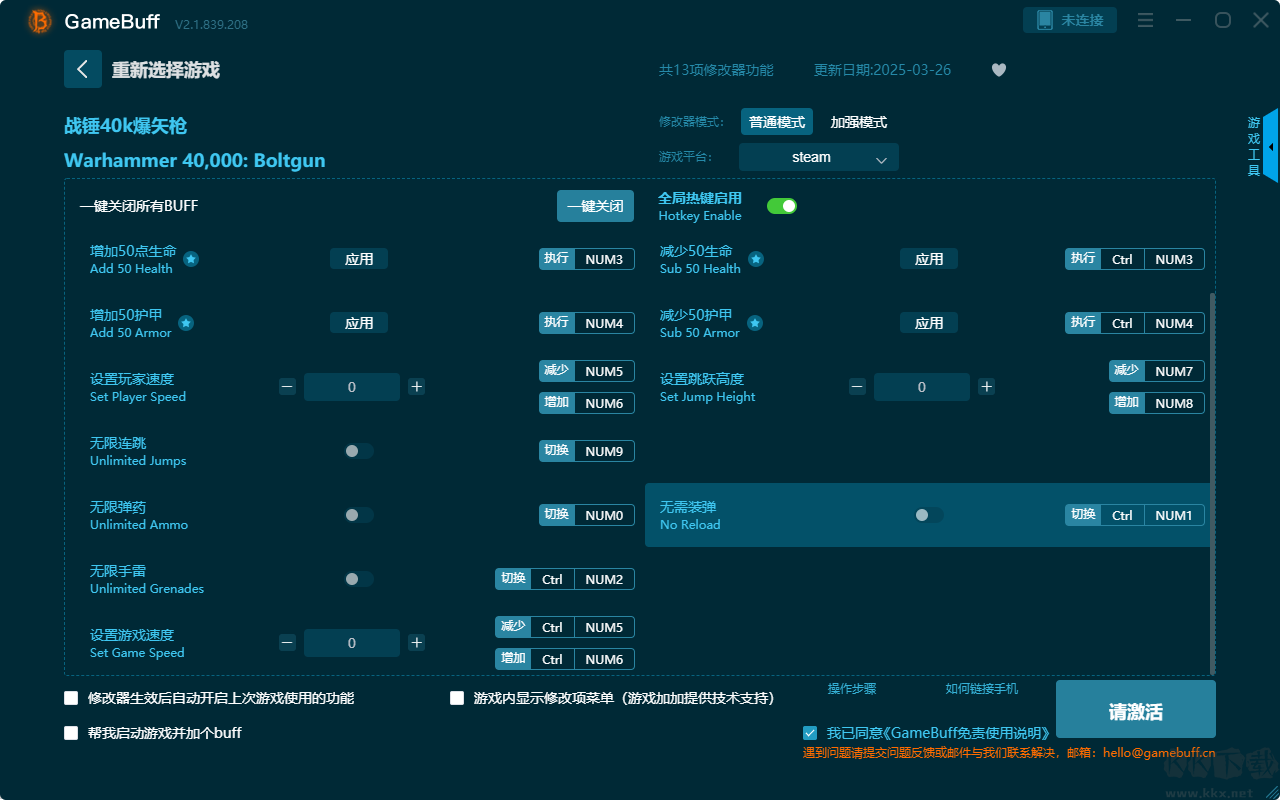1280x800 pixels.
Task: Click Set Player Speed value field
Action: [352, 387]
